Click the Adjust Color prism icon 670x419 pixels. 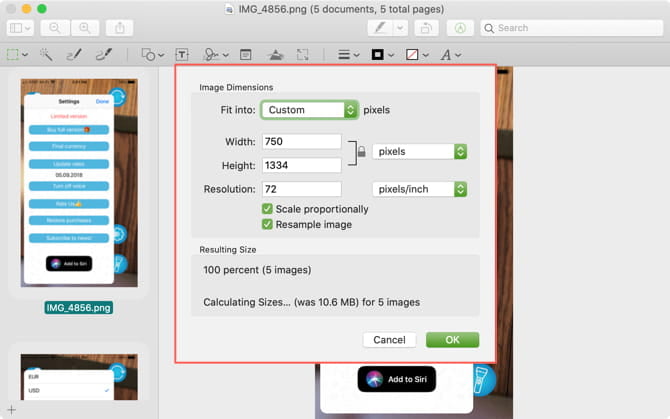pos(276,55)
